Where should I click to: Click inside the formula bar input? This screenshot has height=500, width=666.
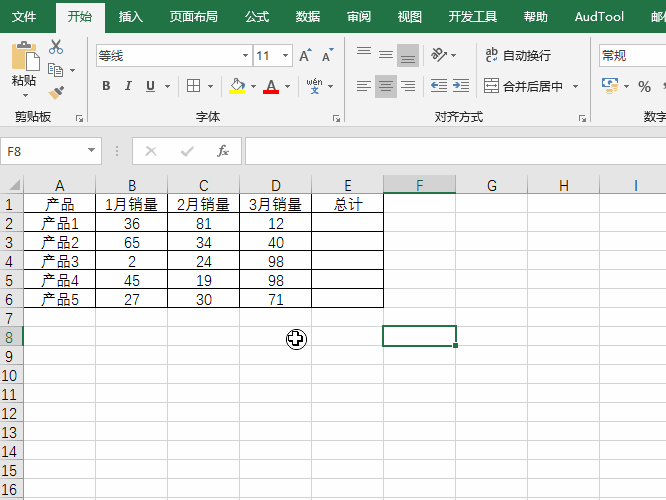(x=455, y=151)
